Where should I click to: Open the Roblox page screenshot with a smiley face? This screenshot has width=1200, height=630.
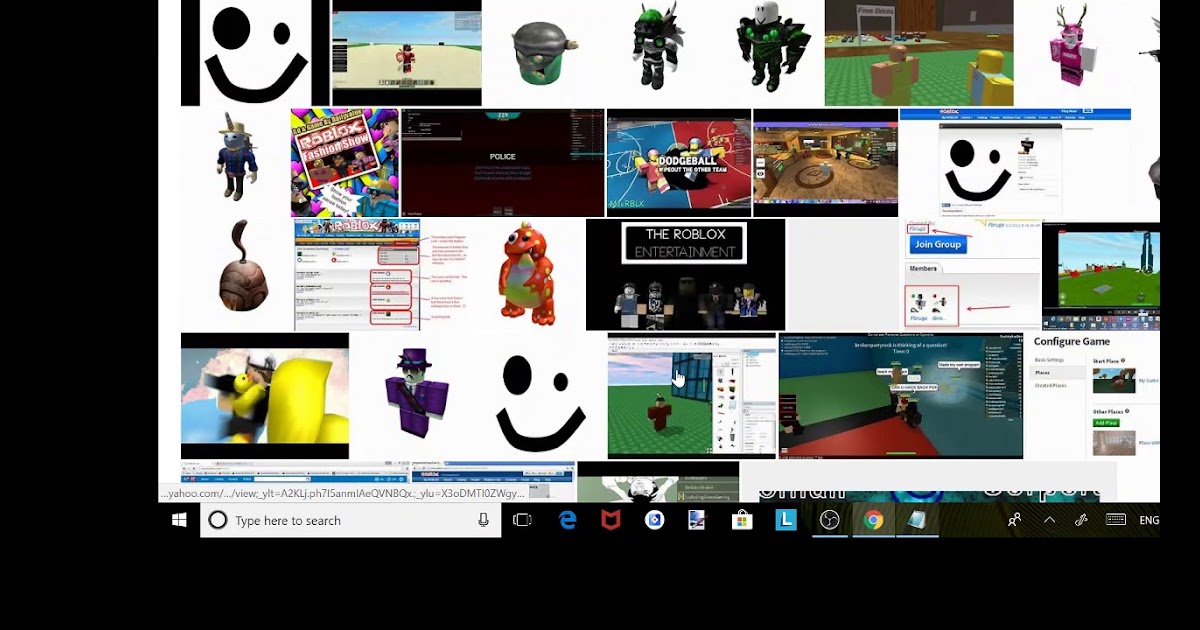pos(1015,163)
